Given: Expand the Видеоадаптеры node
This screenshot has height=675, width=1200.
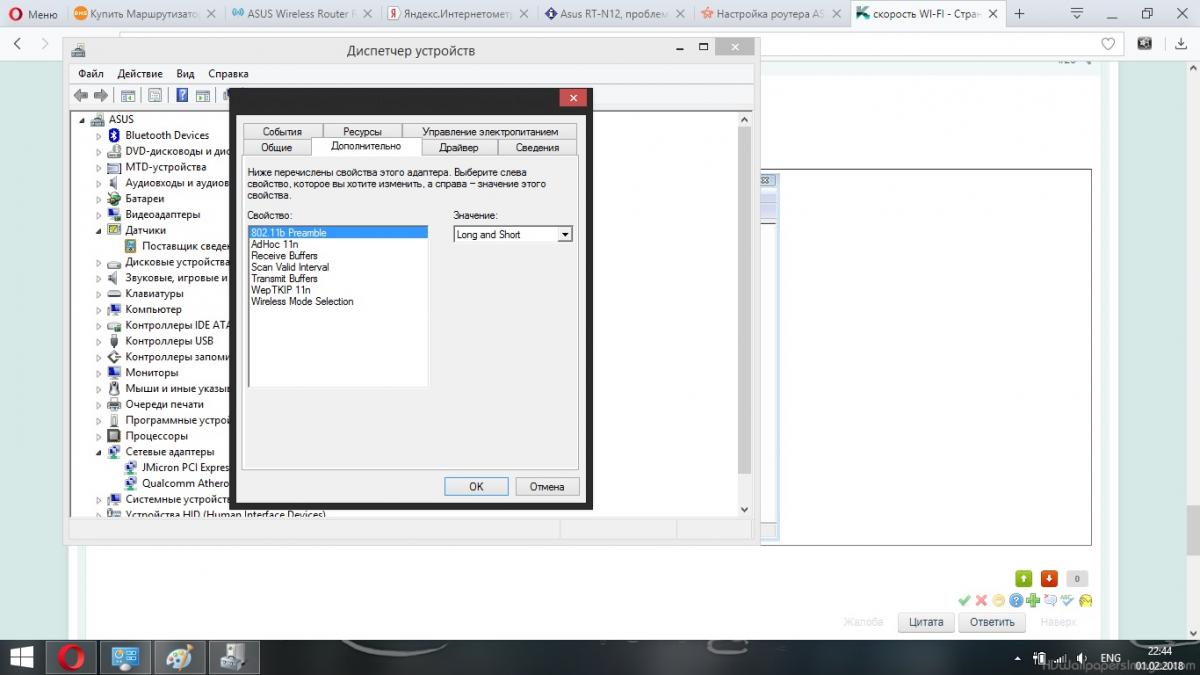Looking at the screenshot, I should coord(99,214).
